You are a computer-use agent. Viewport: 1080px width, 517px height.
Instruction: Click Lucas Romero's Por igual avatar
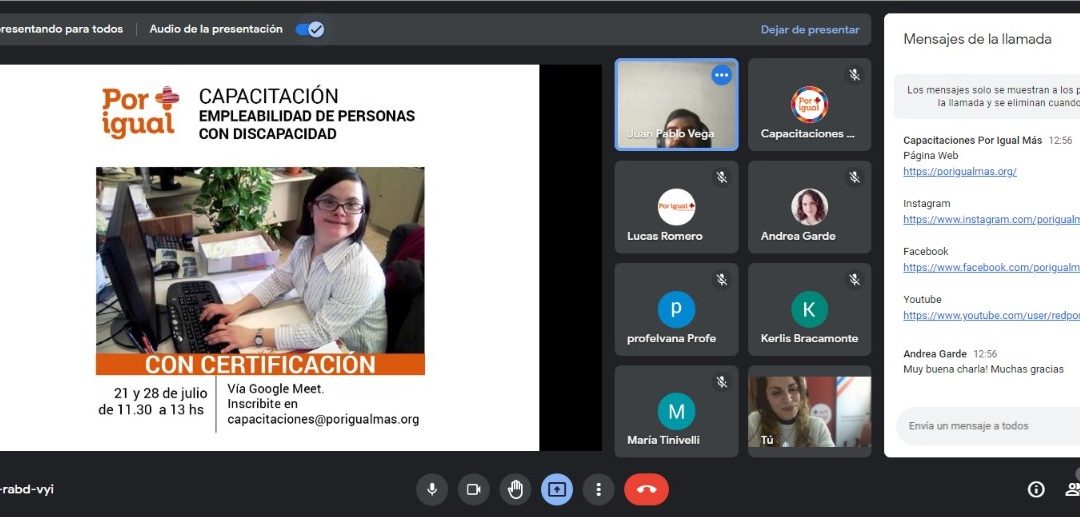676,207
